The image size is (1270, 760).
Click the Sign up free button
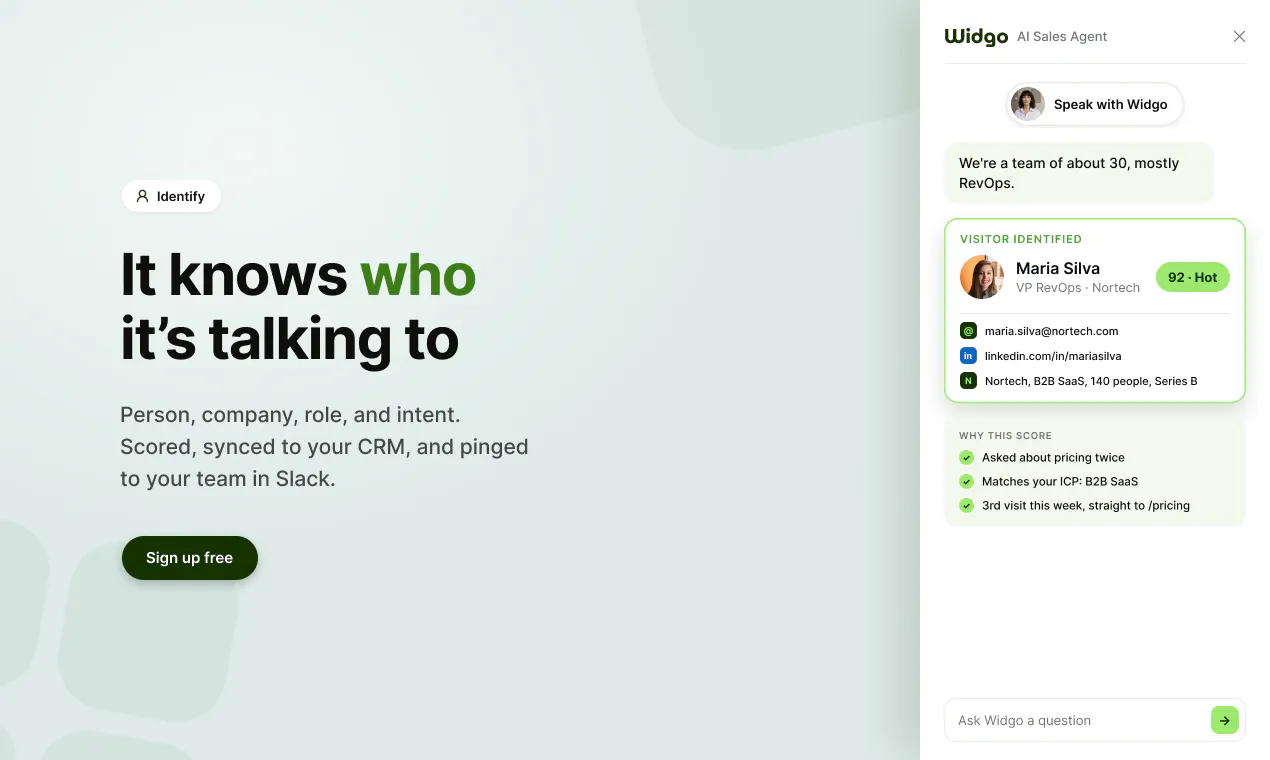(190, 558)
